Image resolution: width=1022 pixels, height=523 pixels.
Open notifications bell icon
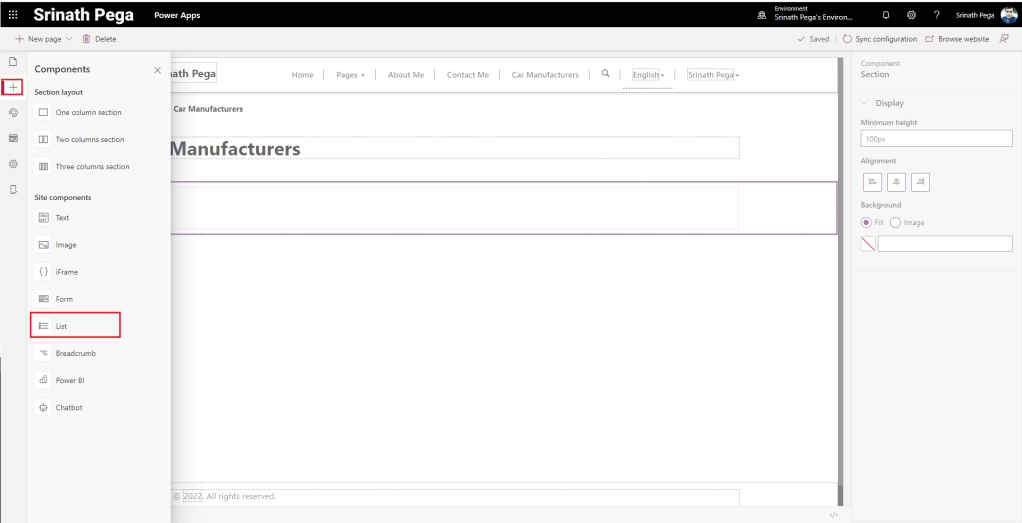[x=885, y=15]
